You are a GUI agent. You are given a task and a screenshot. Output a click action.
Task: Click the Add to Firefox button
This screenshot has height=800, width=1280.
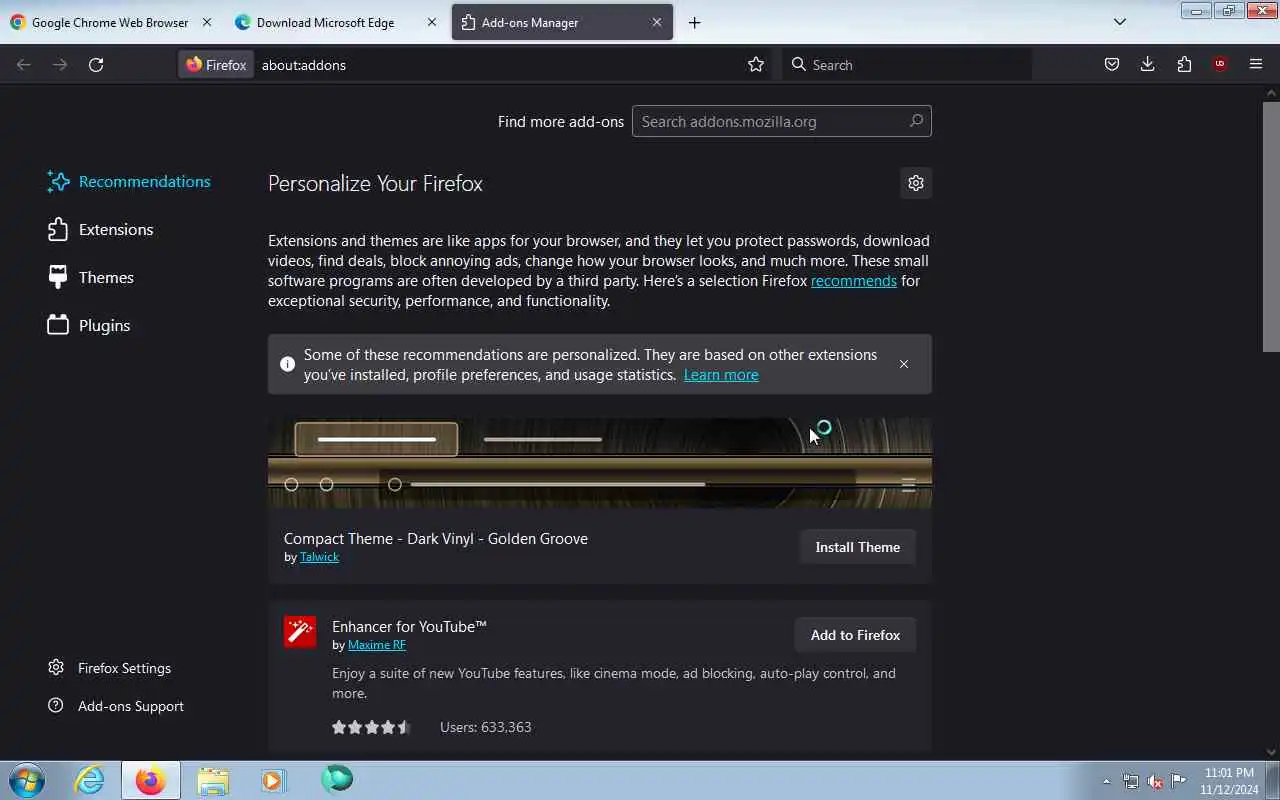click(x=855, y=635)
